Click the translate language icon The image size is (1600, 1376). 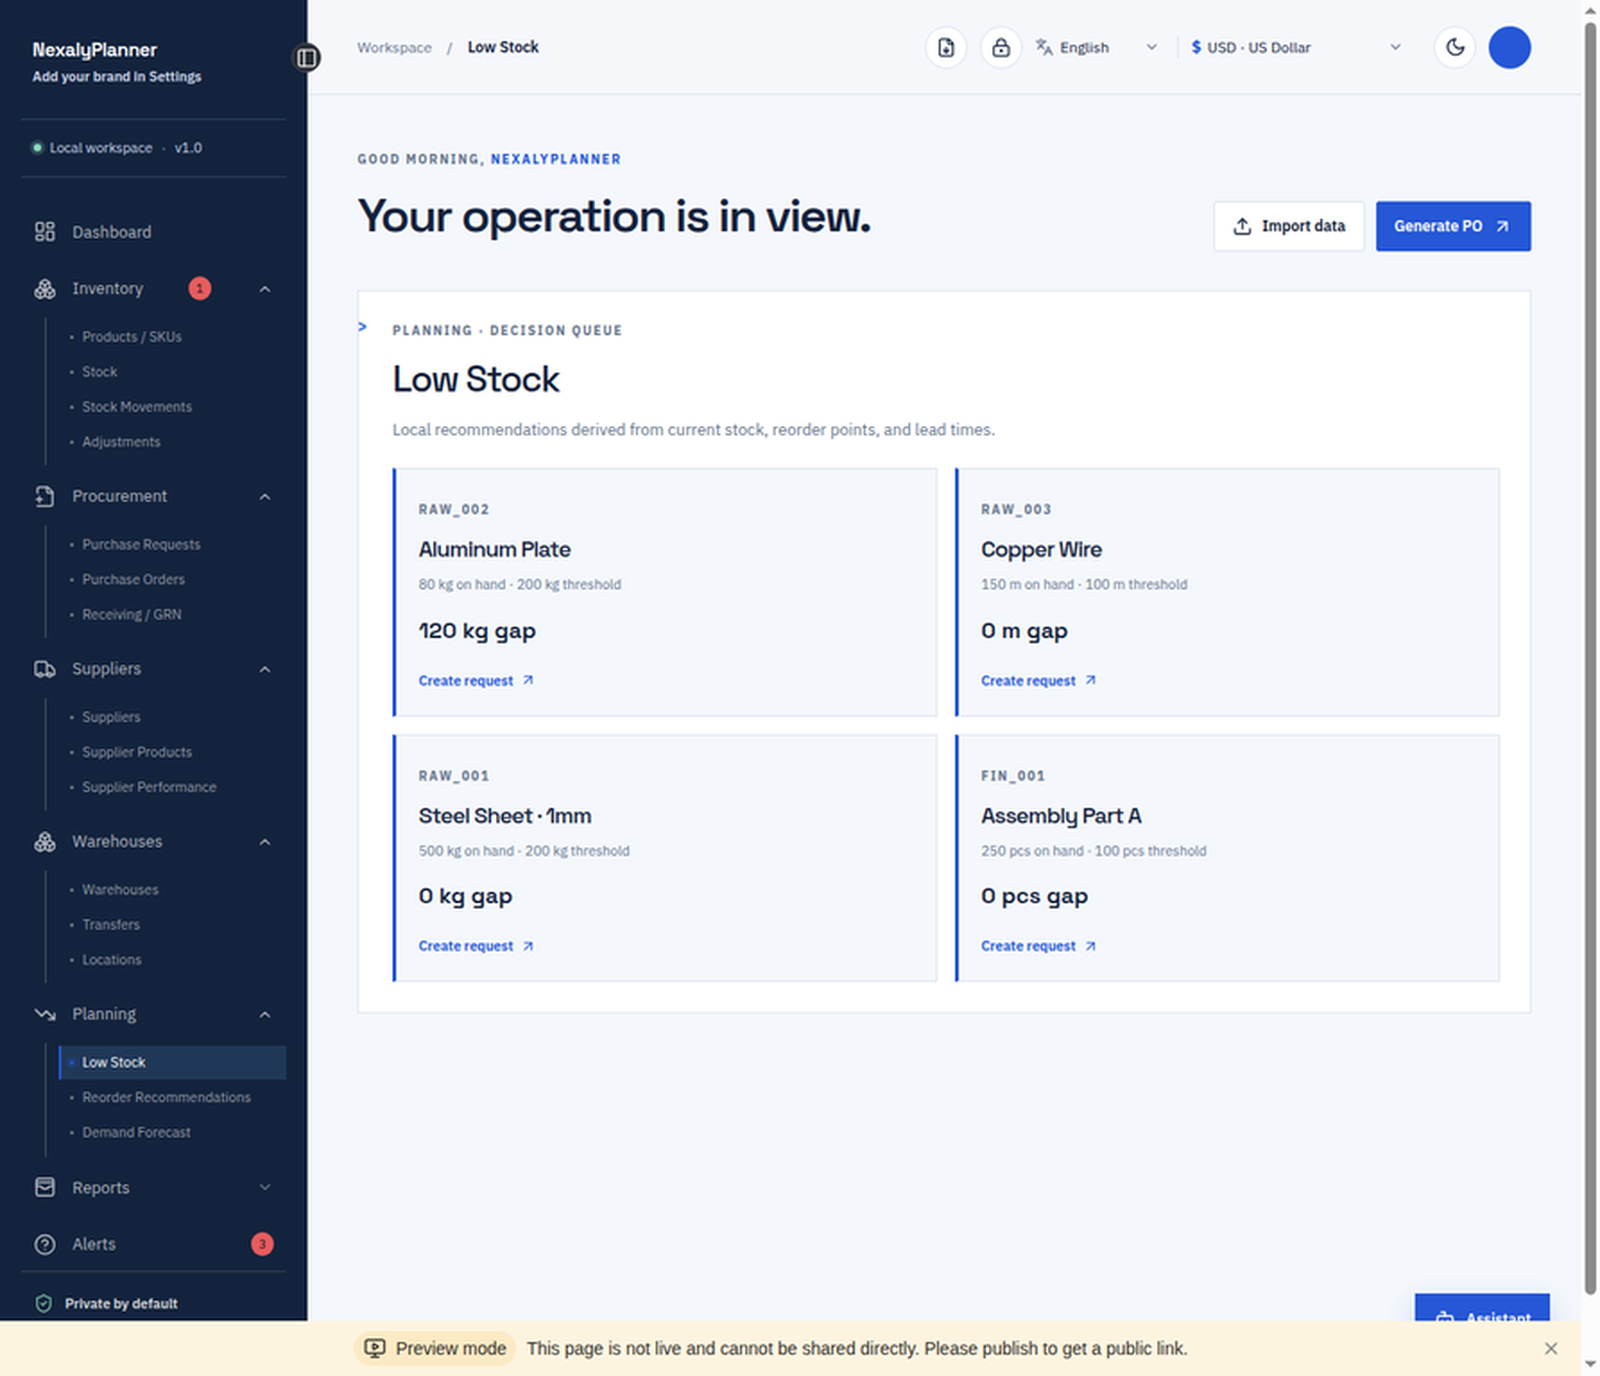click(x=1044, y=47)
